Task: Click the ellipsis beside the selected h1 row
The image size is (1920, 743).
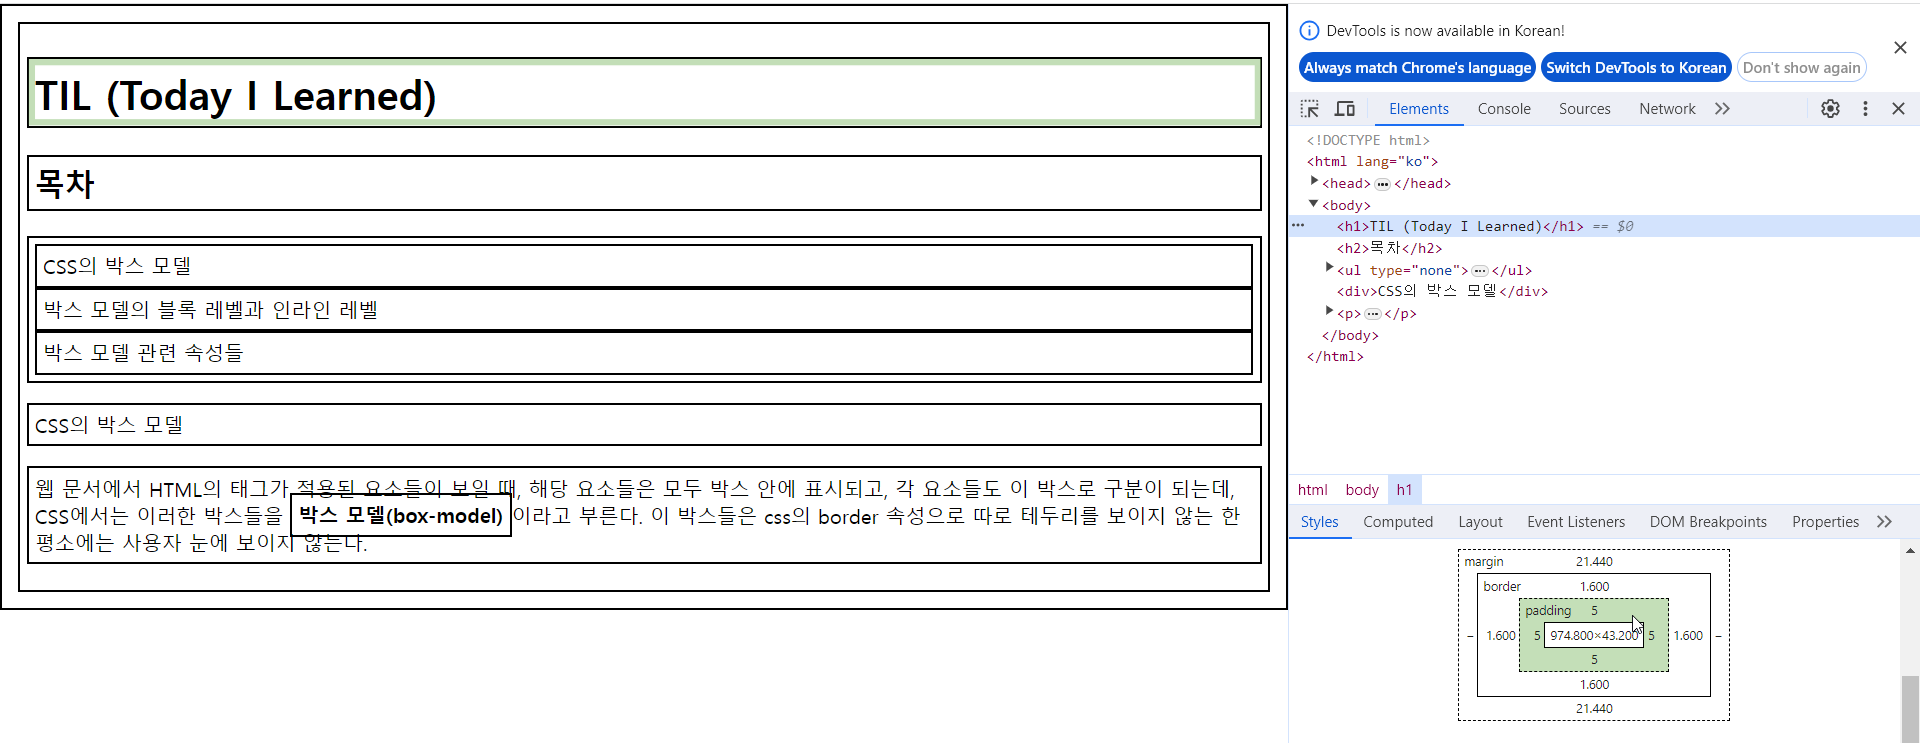Action: [1298, 225]
